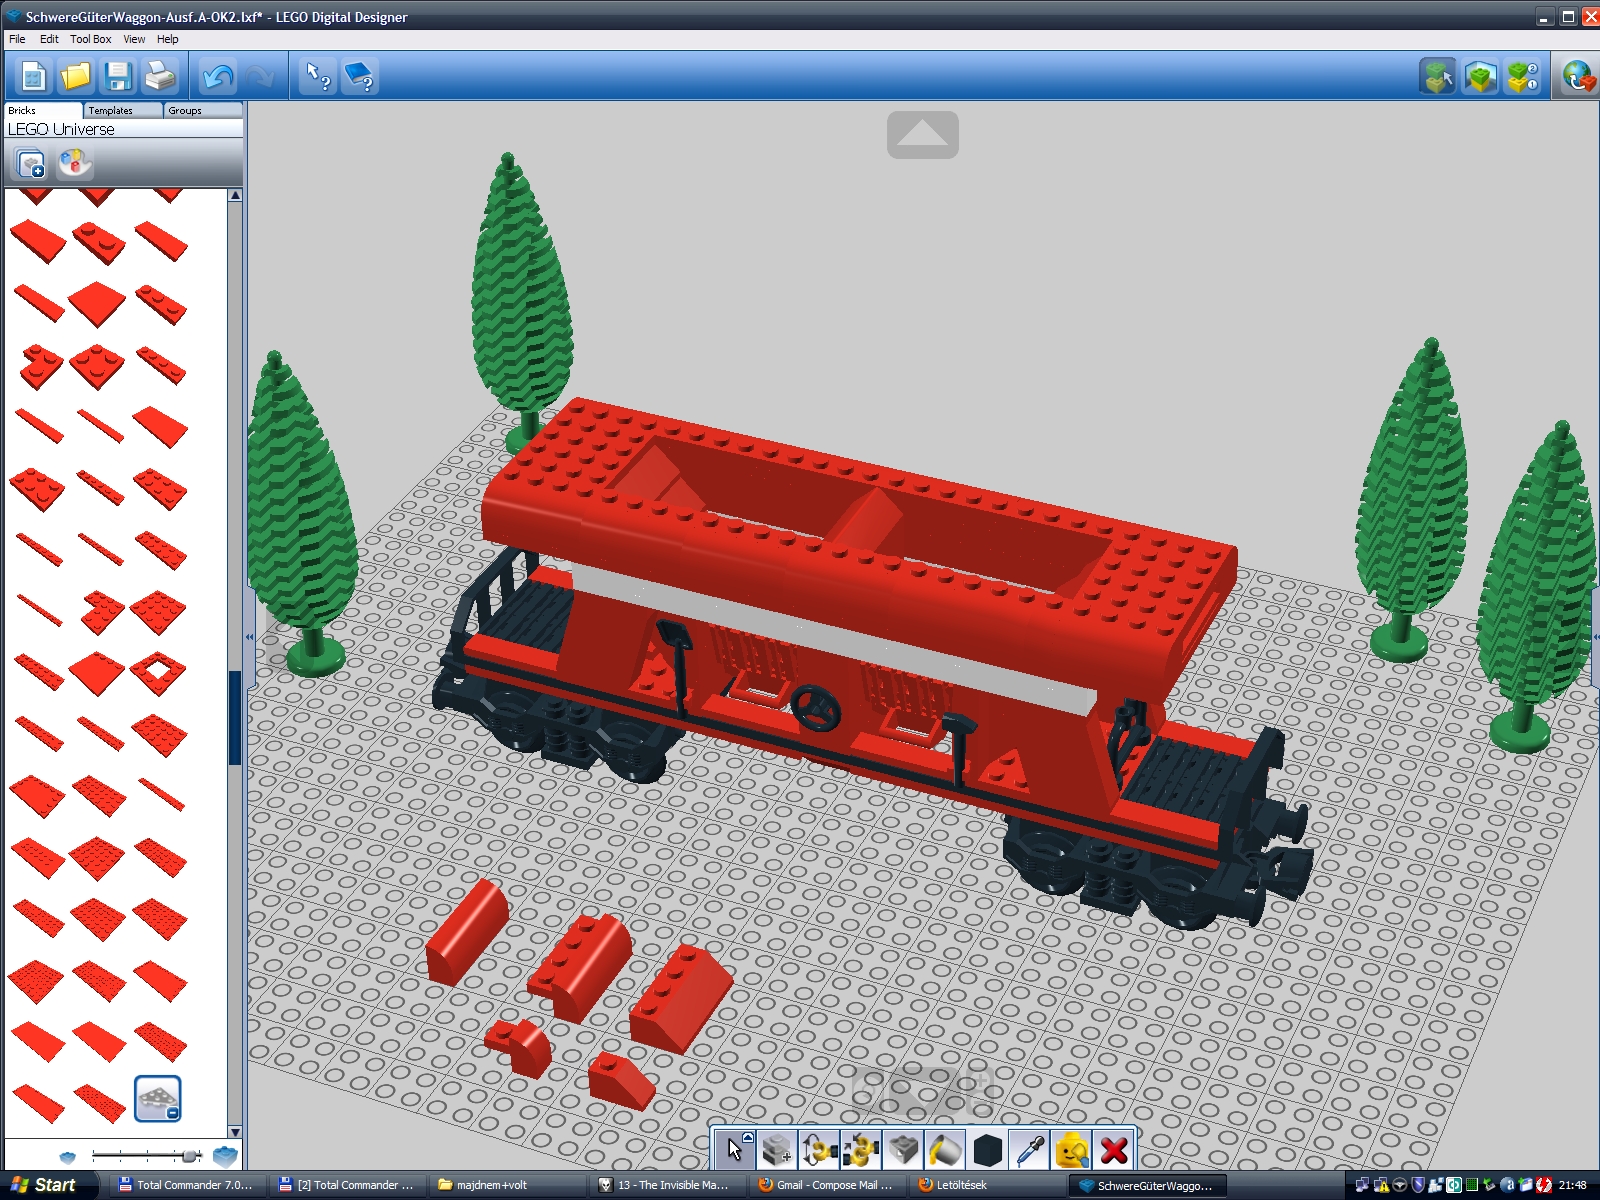The image size is (1600, 1200).
Task: Open the View menu
Action: 134,39
